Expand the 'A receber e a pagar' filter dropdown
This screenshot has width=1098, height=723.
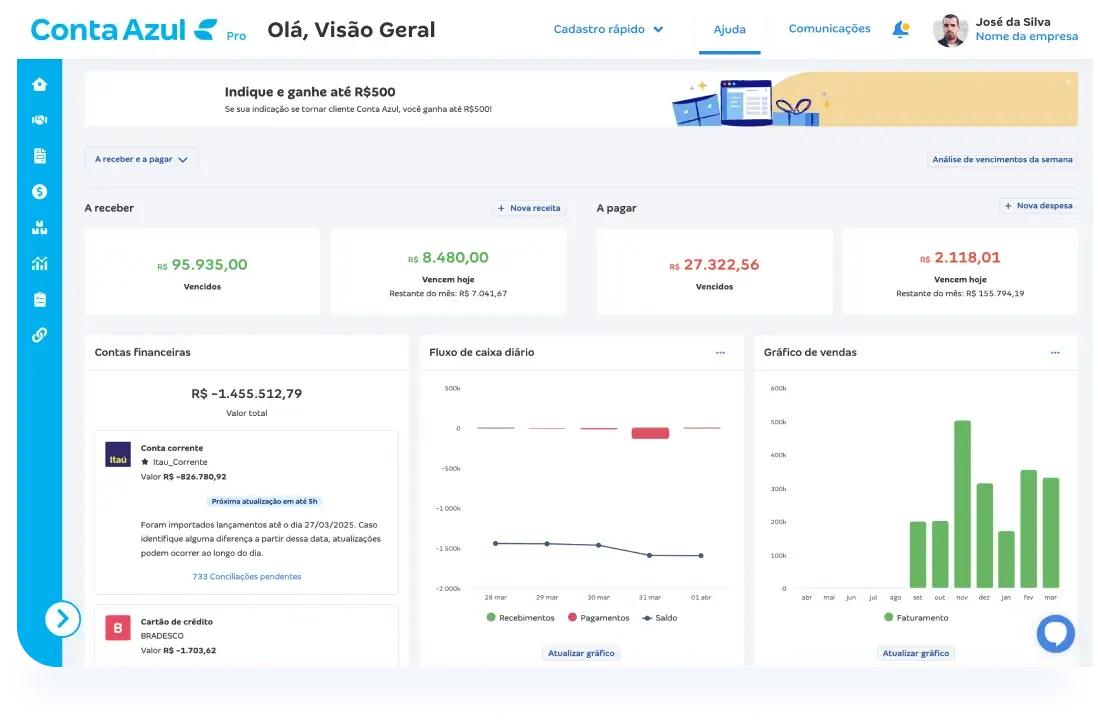click(140, 158)
